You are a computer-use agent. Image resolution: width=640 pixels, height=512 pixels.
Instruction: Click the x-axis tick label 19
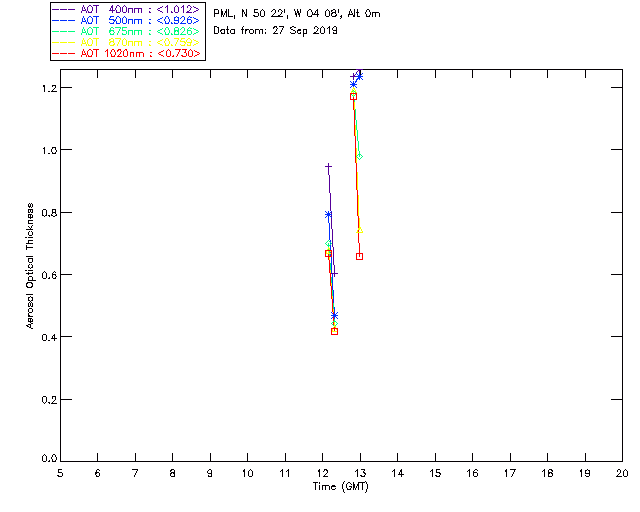(585, 473)
